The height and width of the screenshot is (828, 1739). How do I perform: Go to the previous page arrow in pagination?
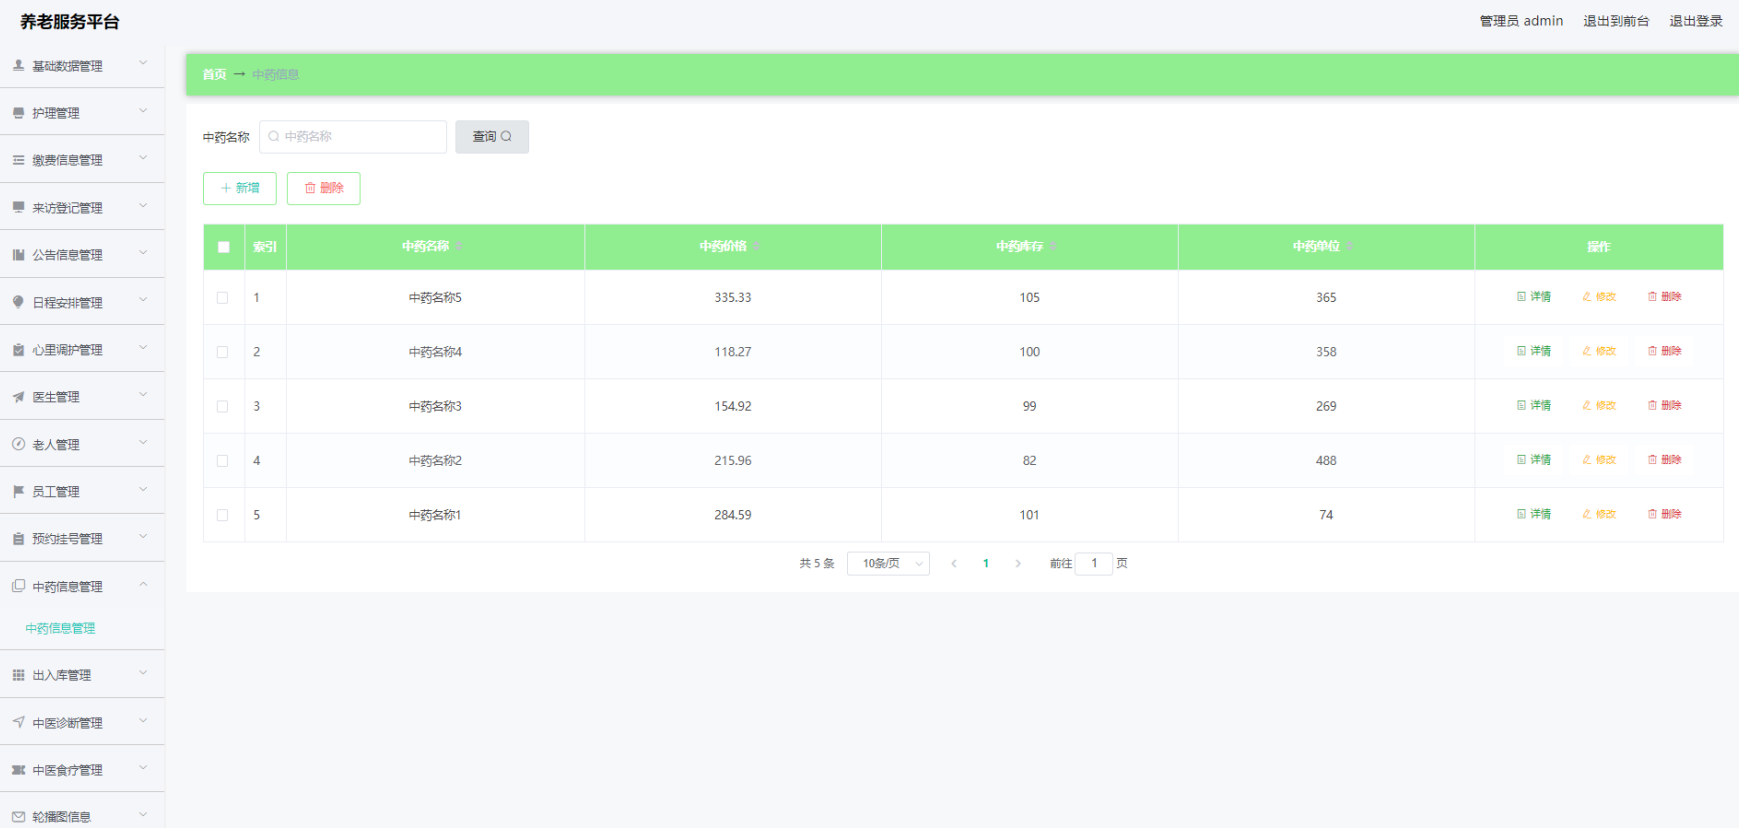(954, 564)
